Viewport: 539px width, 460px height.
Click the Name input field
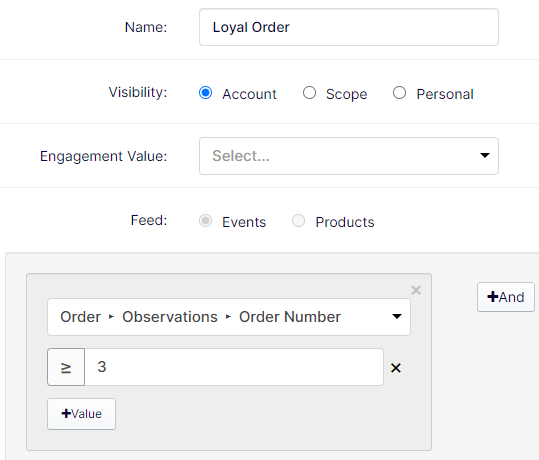(349, 27)
